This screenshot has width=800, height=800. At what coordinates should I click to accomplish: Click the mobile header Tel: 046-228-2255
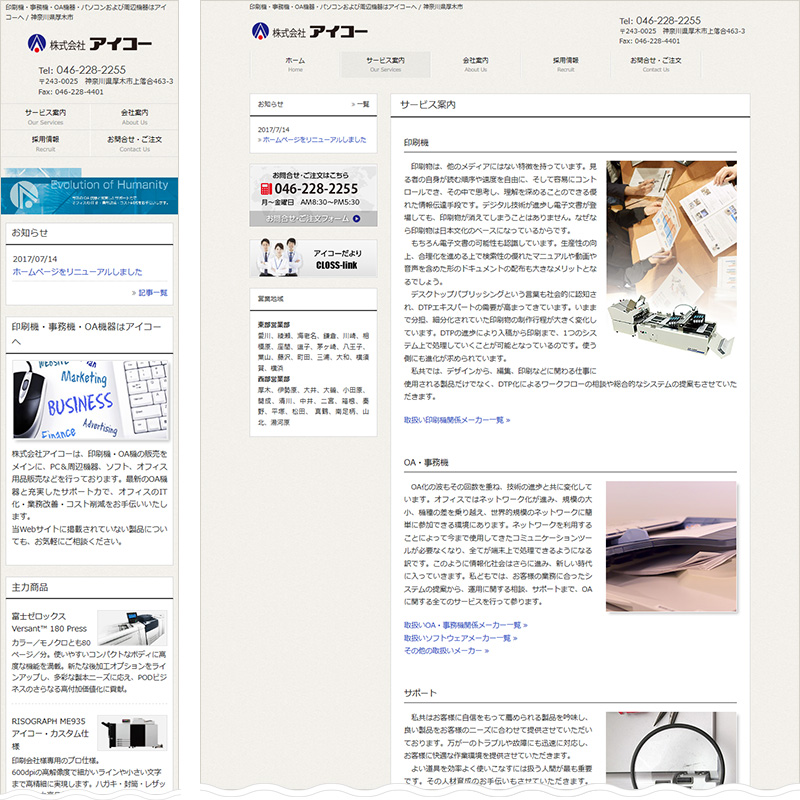[x=82, y=70]
